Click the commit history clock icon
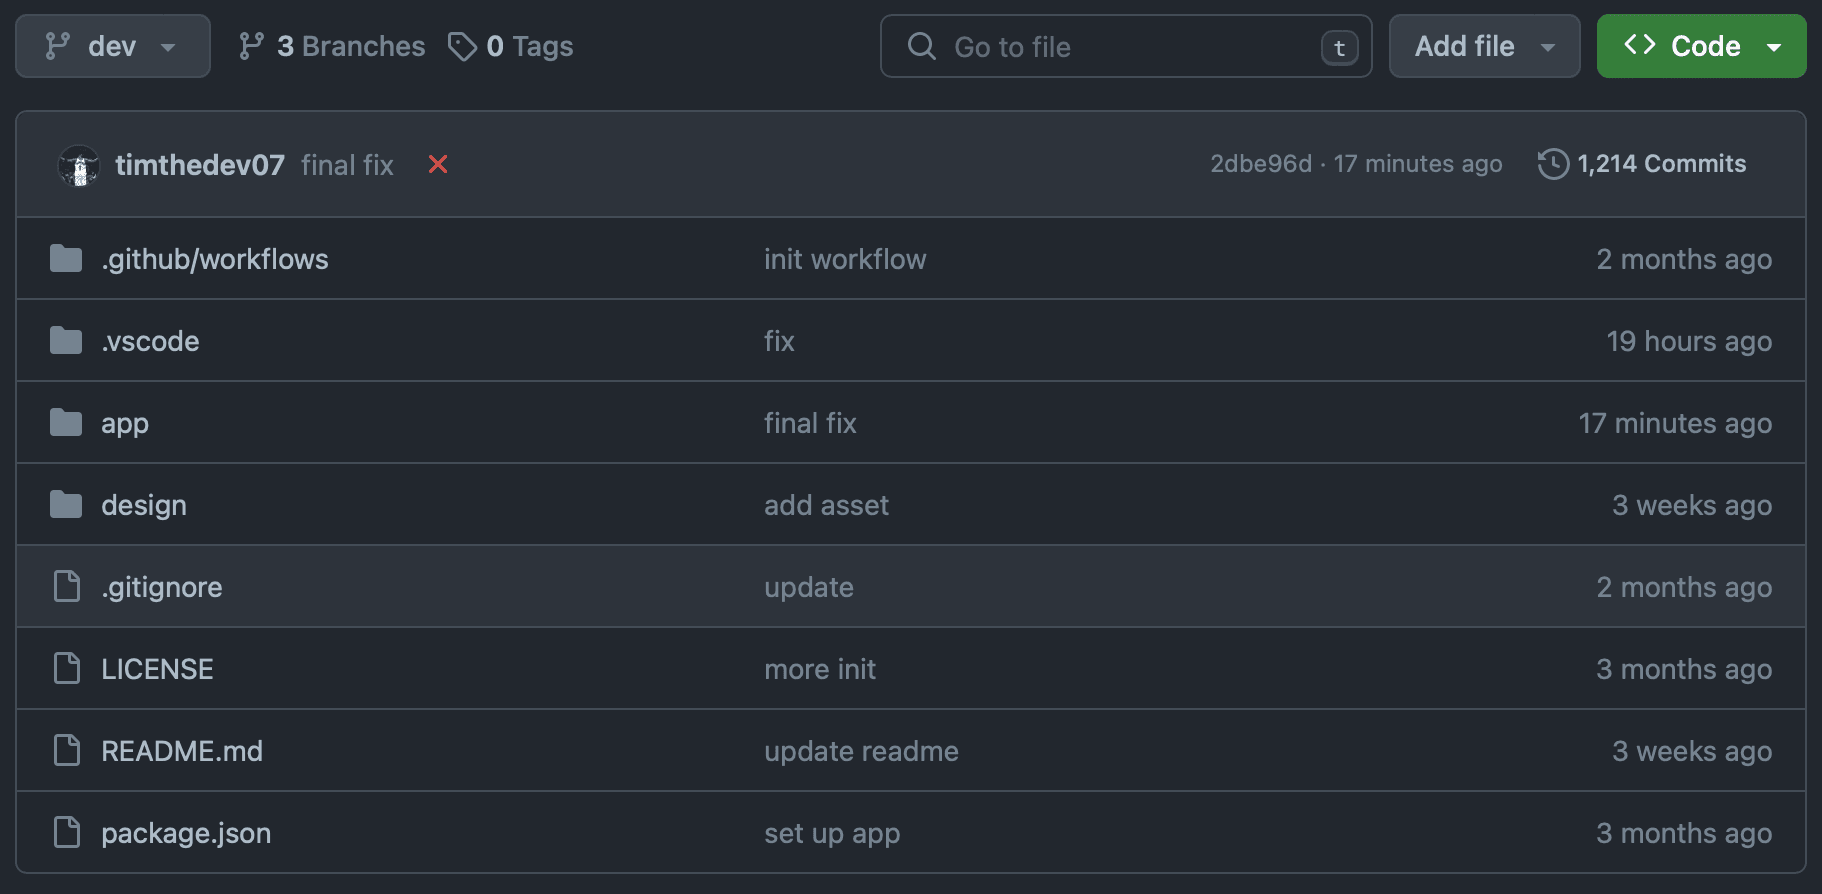The image size is (1822, 894). point(1553,164)
